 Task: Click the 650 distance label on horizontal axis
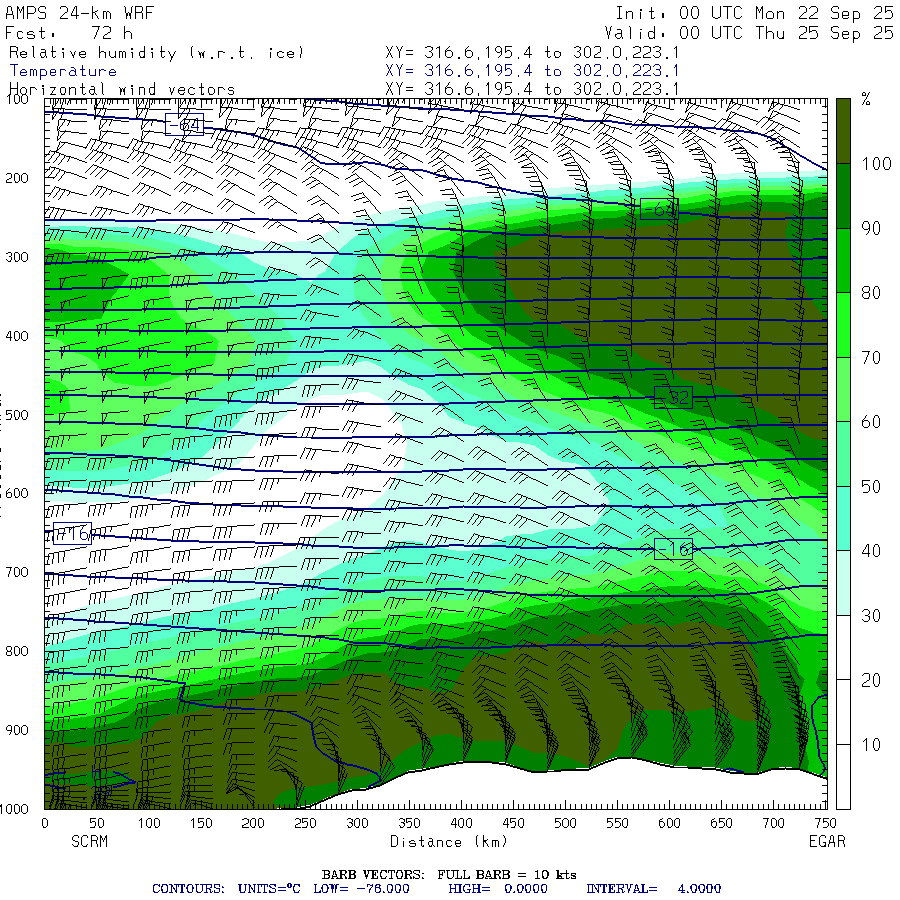721,823
